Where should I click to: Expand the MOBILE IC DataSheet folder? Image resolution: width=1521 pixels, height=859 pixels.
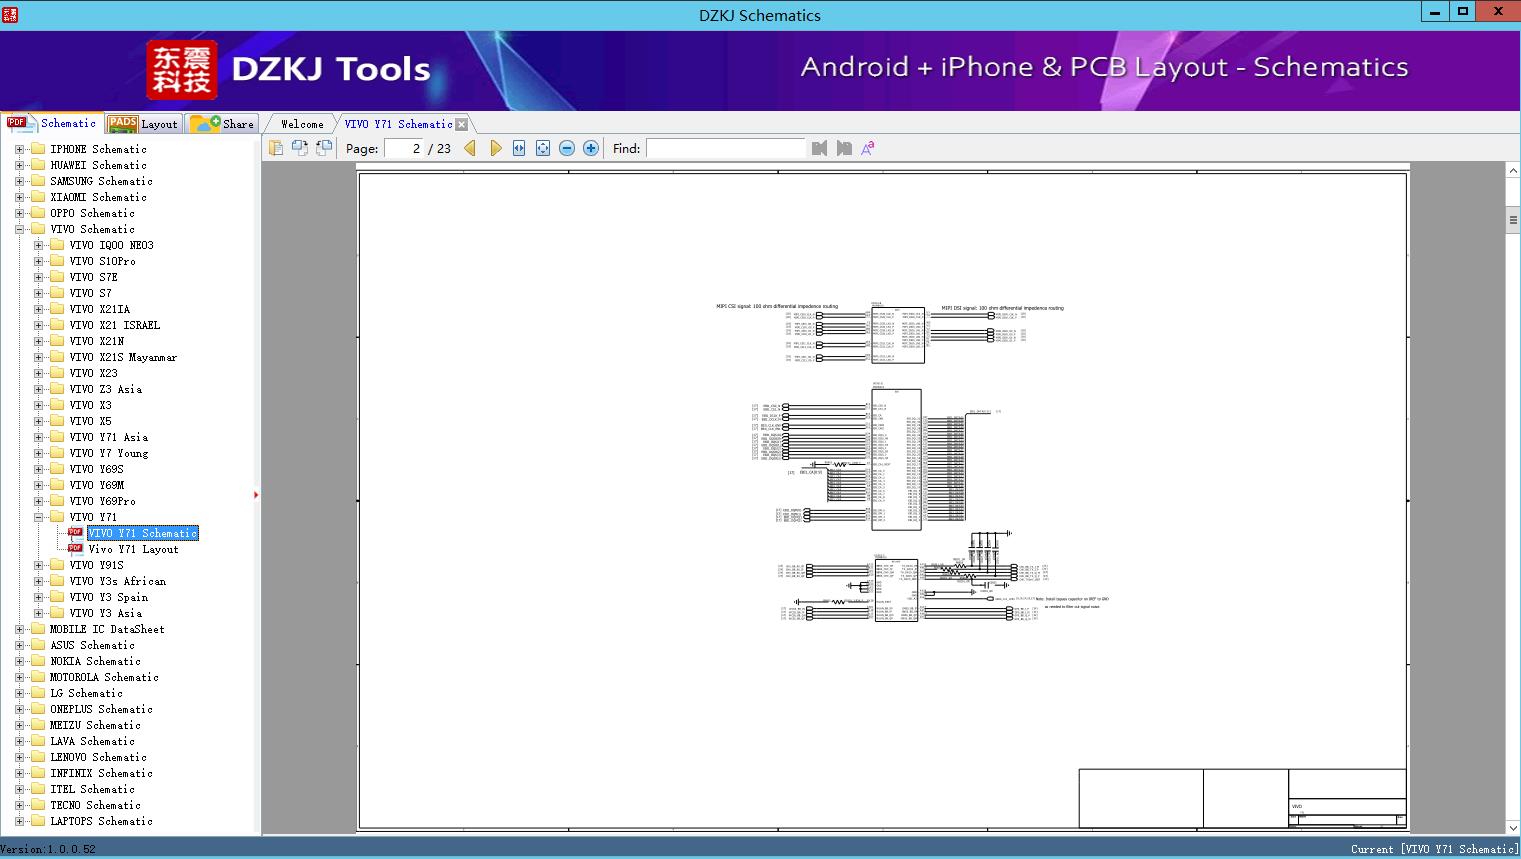pyautogui.click(x=19, y=629)
